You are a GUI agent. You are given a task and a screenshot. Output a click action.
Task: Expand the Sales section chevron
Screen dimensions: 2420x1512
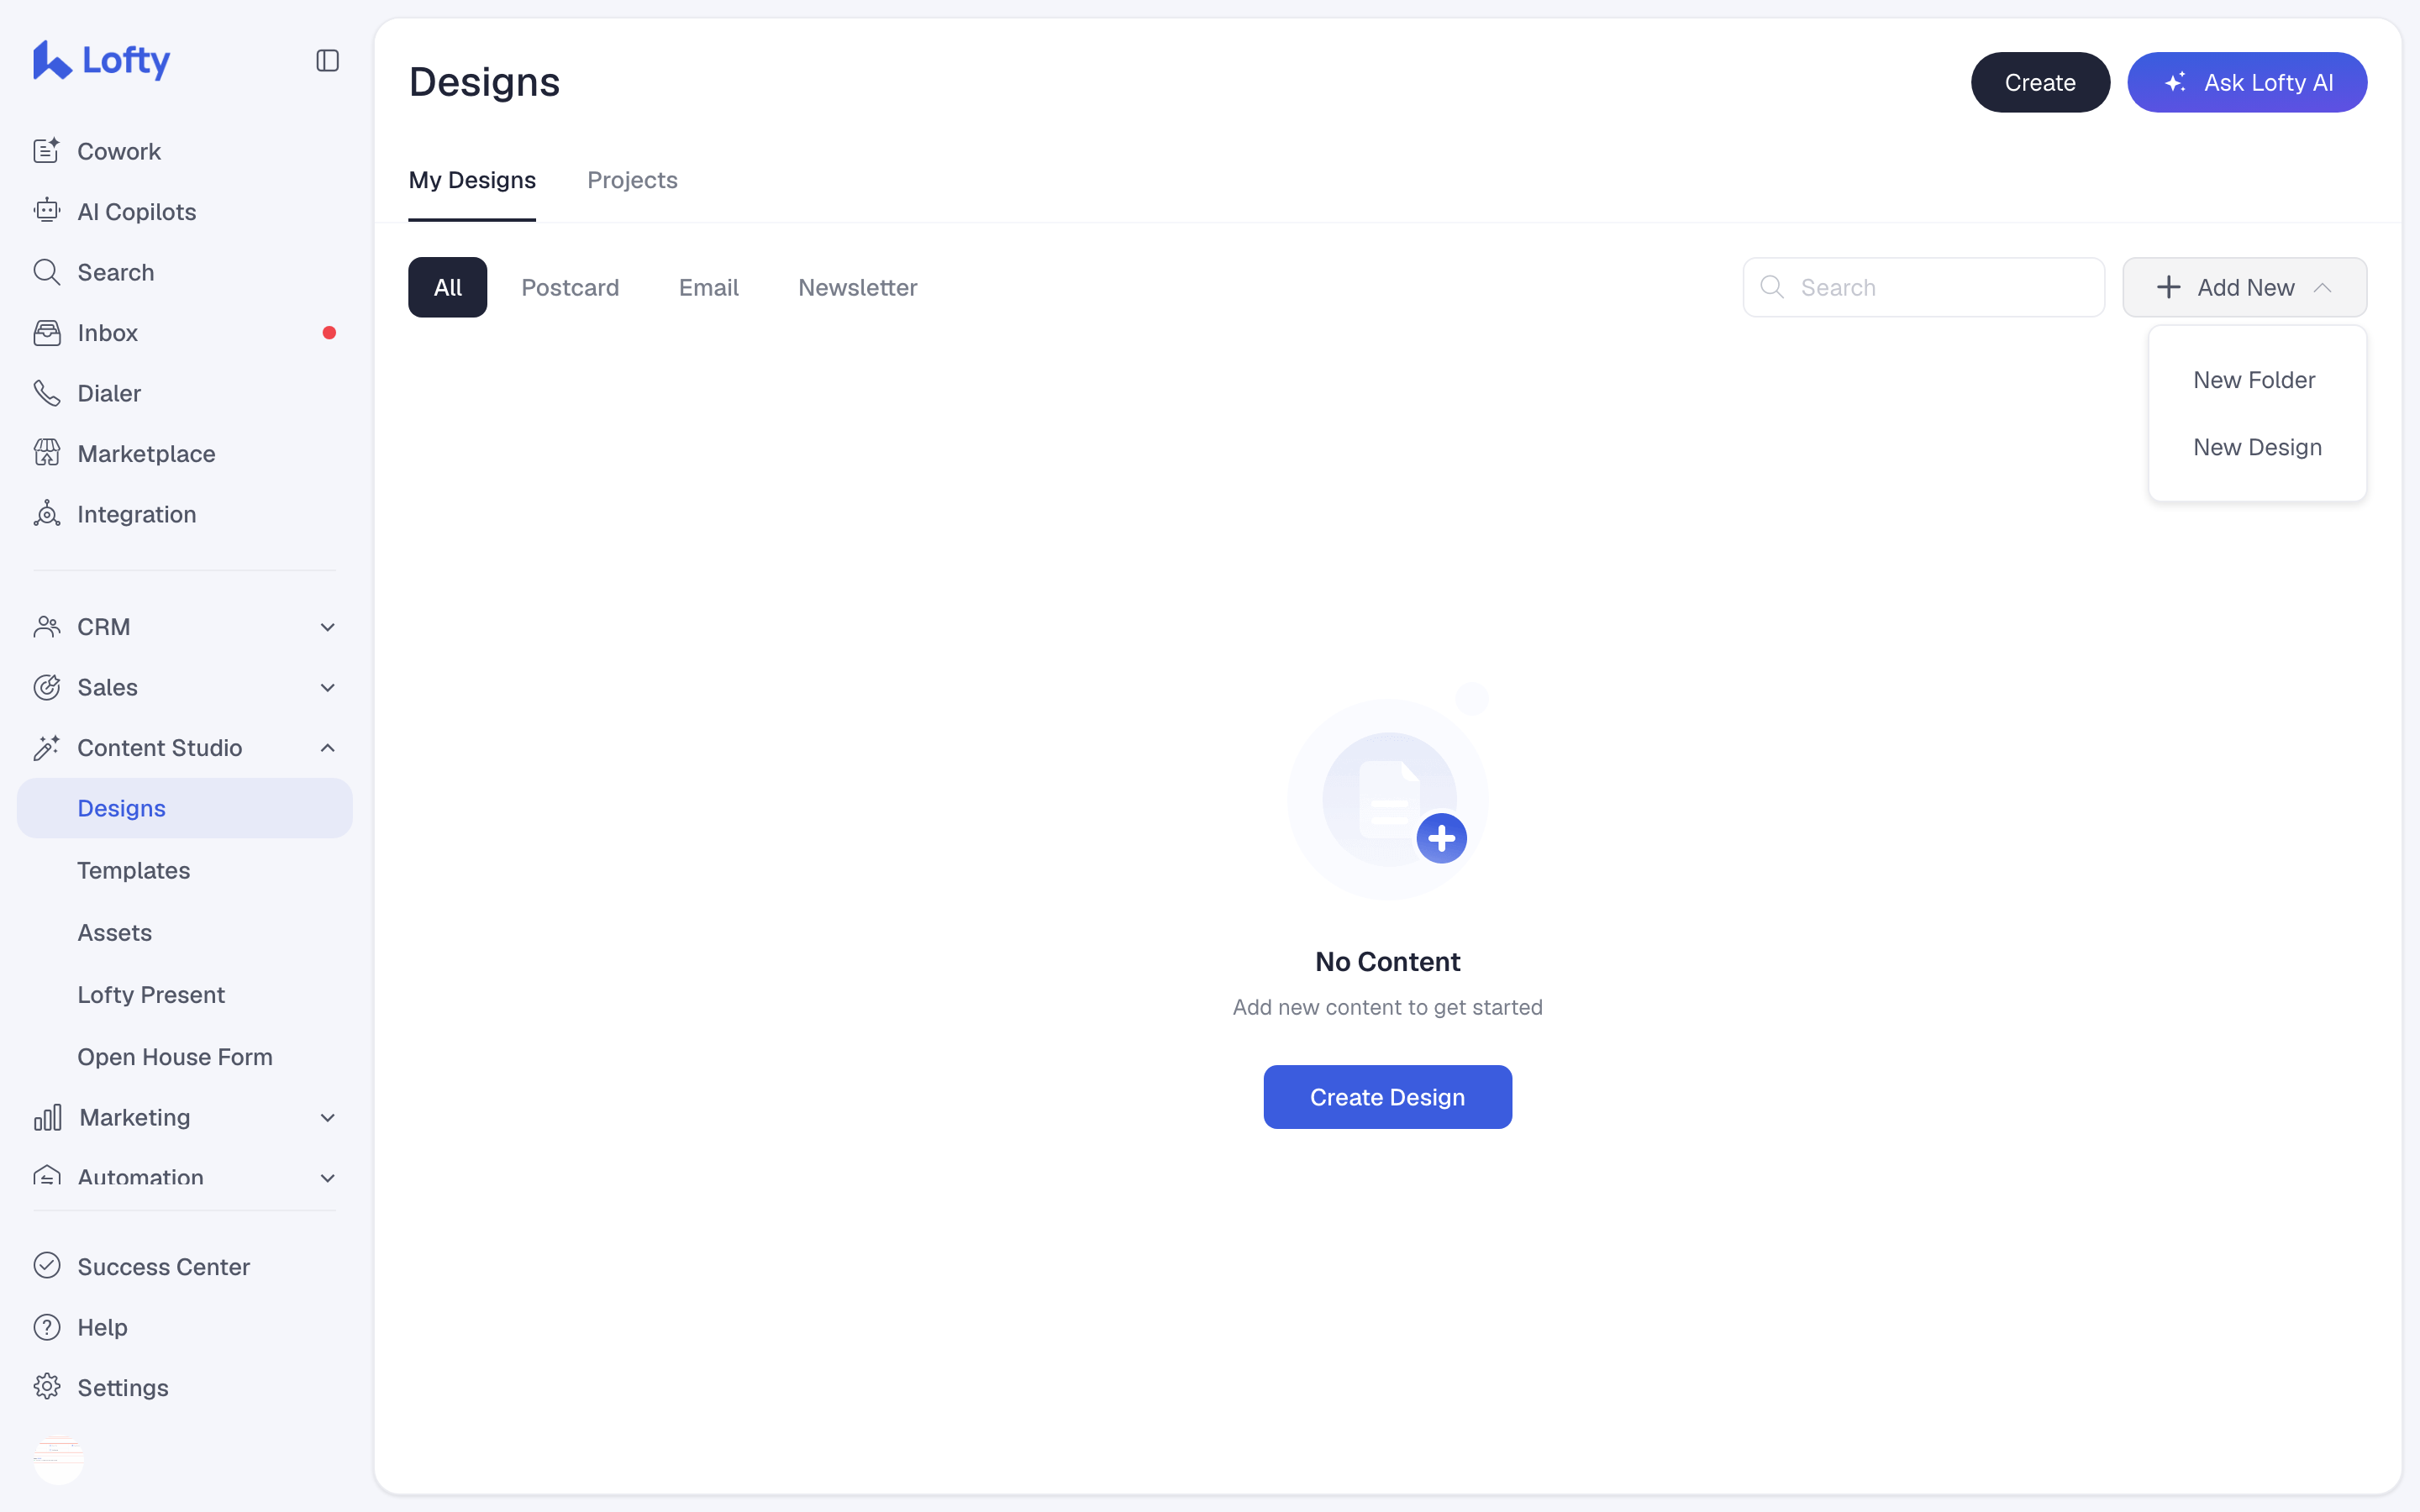pos(327,687)
